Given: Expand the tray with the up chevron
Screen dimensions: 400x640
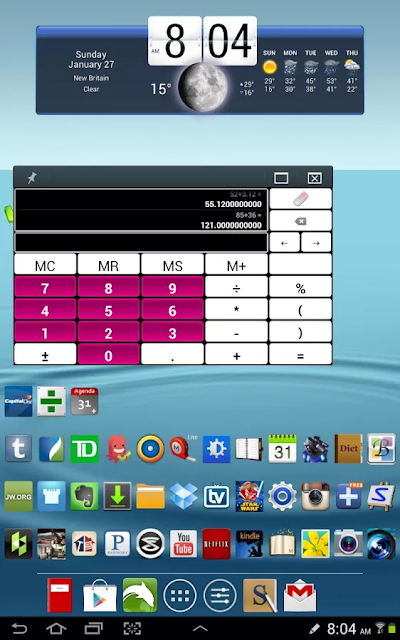Looking at the screenshot, I should pos(200,629).
